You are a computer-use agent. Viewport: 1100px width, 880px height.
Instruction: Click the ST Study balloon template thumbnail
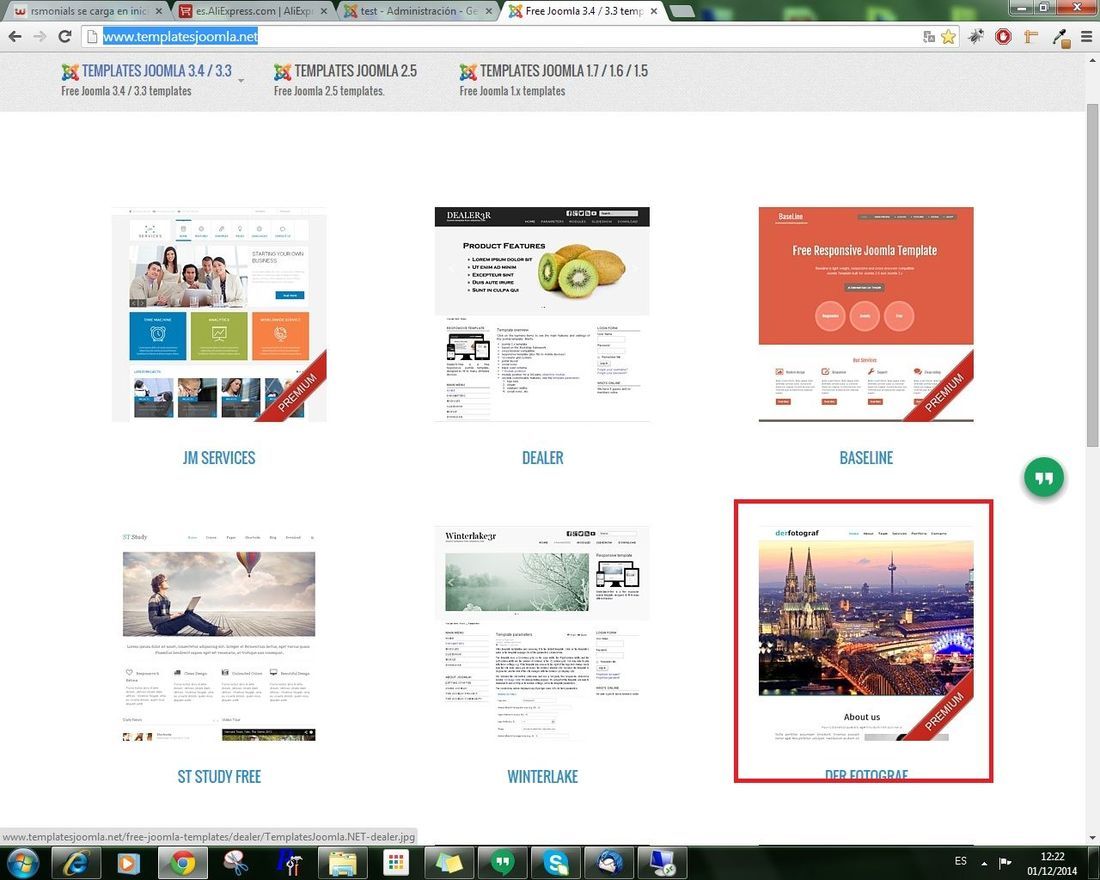coord(219,634)
